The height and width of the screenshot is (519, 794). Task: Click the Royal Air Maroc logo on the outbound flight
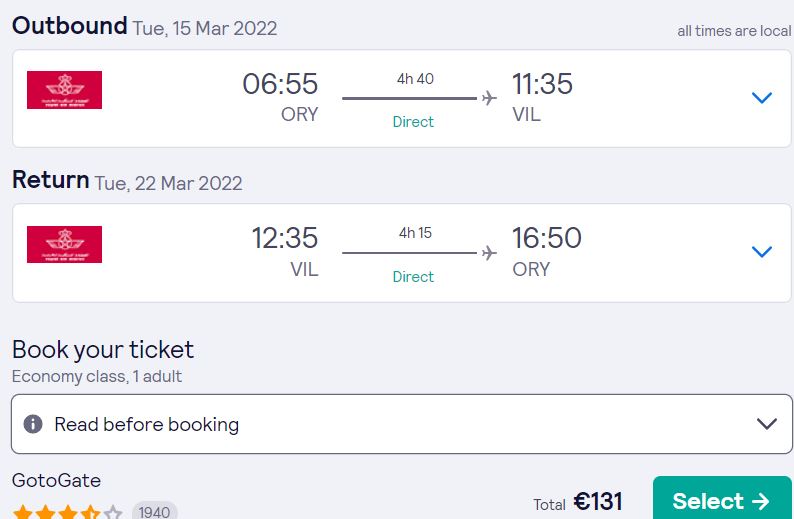[x=64, y=90]
